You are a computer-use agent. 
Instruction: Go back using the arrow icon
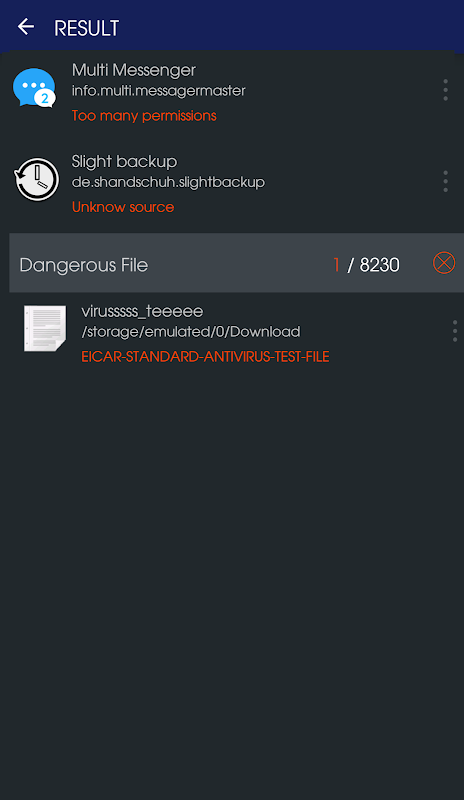[26, 27]
